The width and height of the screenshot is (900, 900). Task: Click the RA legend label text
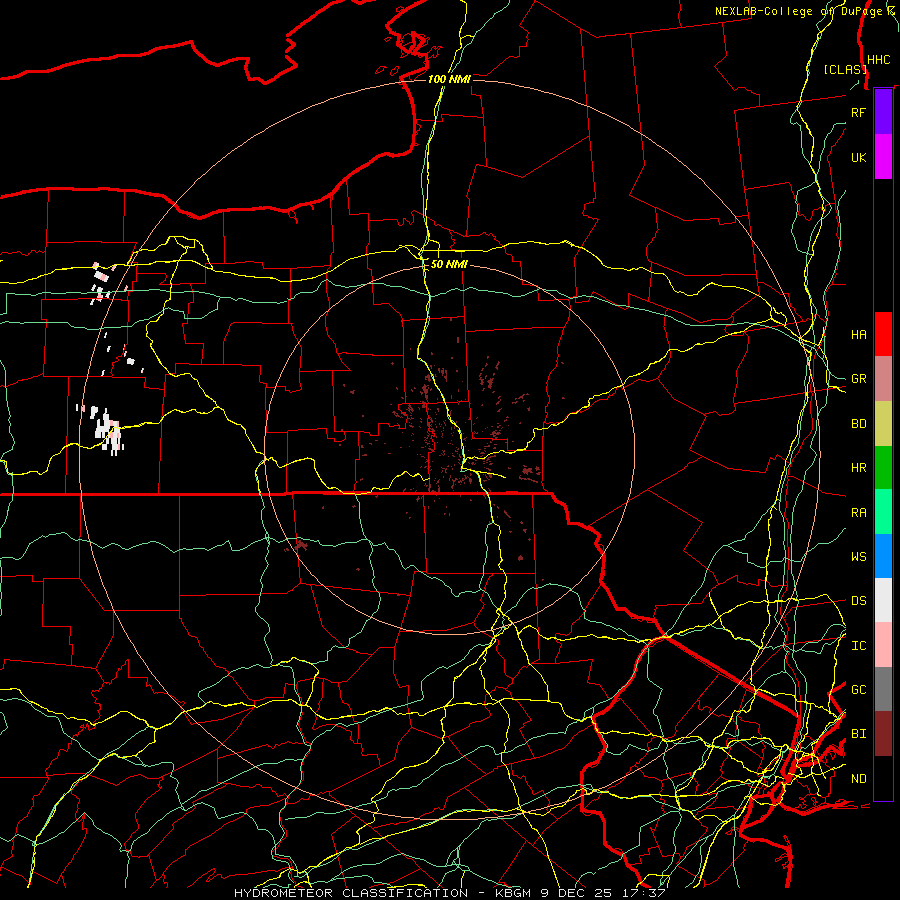pyautogui.click(x=858, y=513)
